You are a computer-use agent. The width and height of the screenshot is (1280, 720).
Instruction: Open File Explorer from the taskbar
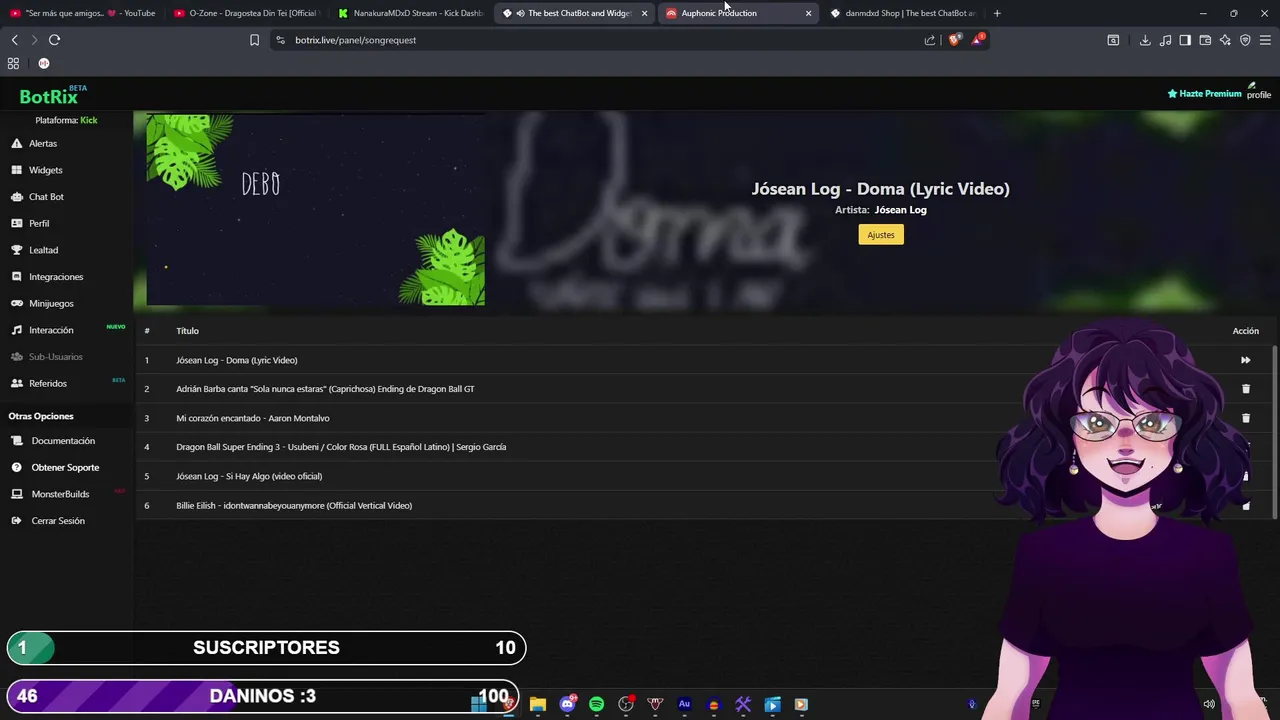[x=538, y=704]
